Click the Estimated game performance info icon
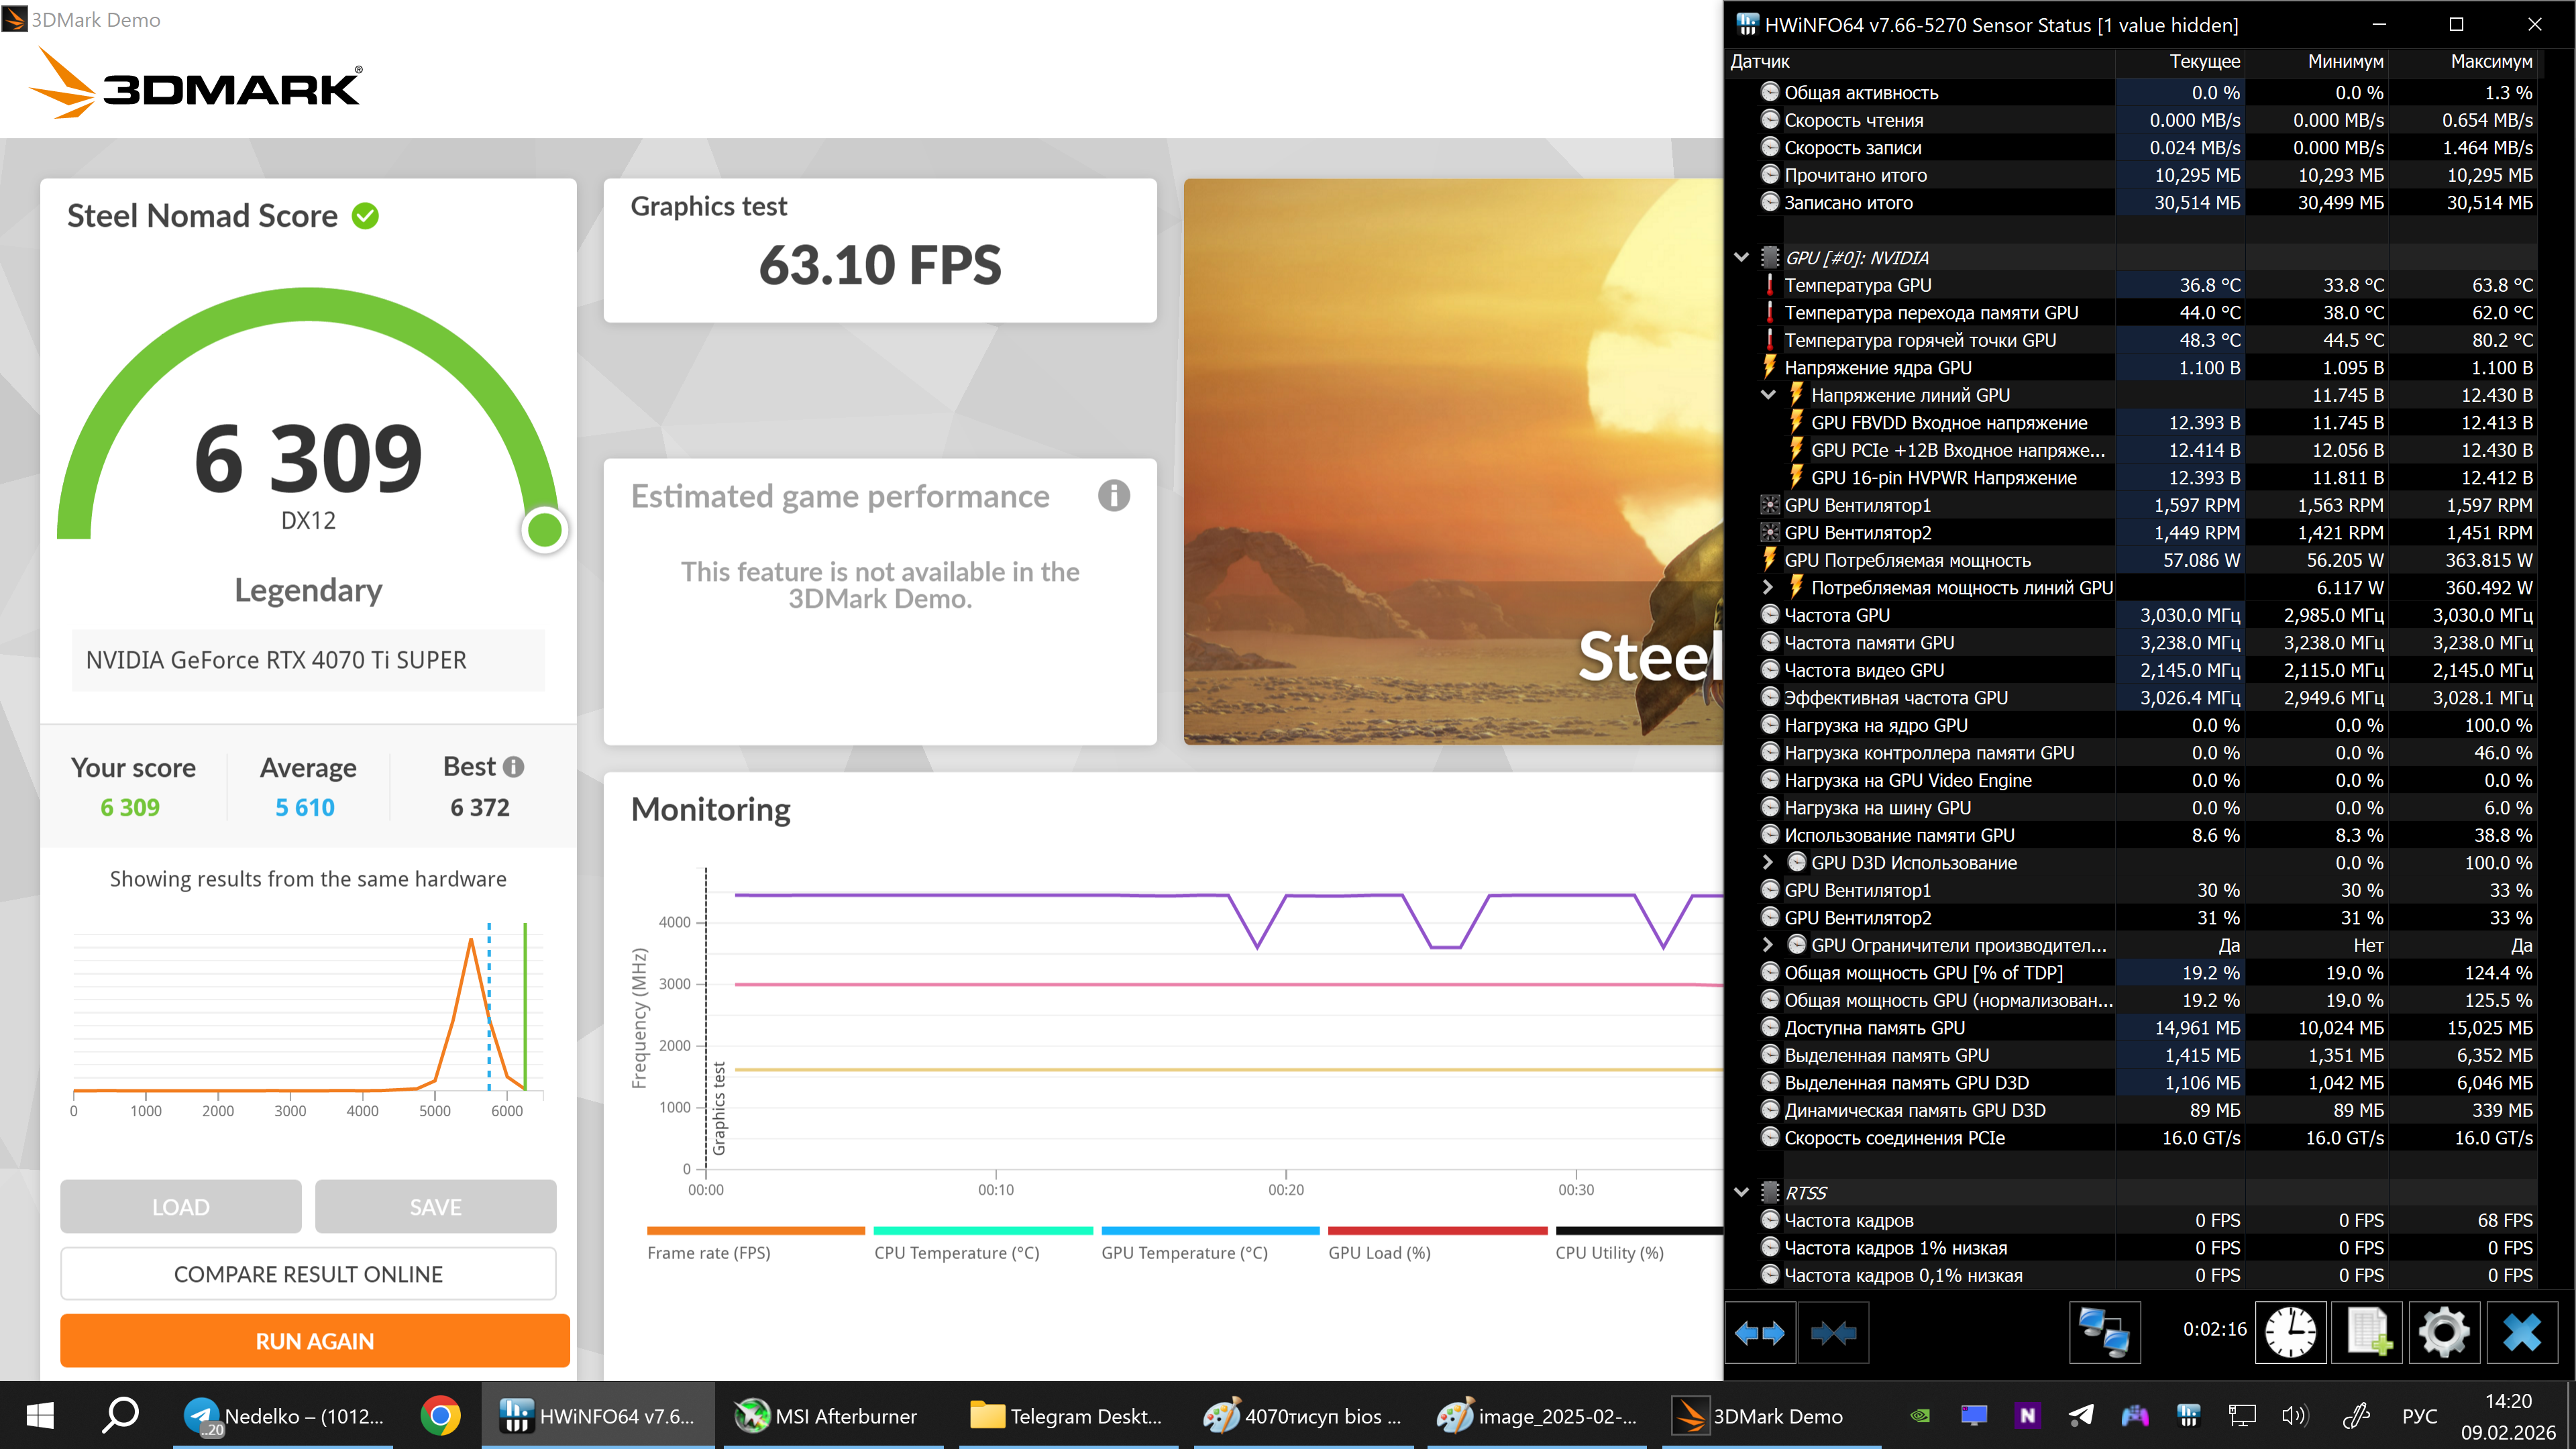The image size is (2576, 1449). pyautogui.click(x=1113, y=496)
